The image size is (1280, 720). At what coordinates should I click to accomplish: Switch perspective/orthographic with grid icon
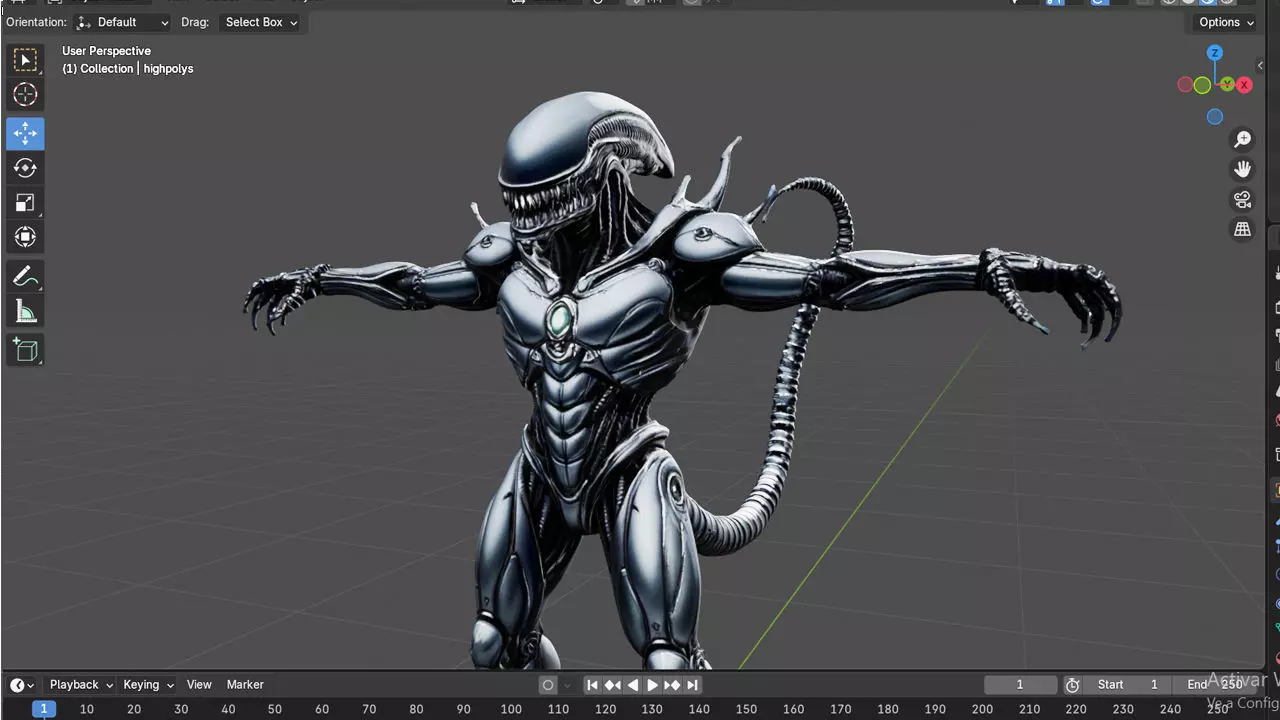click(1242, 229)
